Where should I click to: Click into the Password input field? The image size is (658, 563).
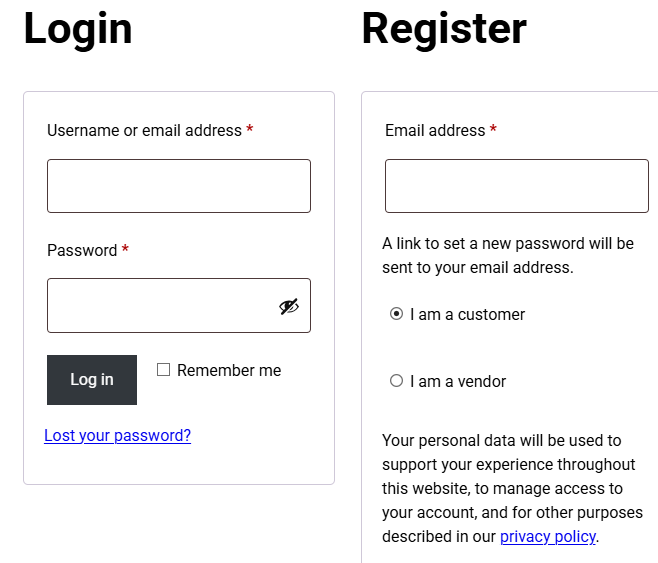coord(160,306)
